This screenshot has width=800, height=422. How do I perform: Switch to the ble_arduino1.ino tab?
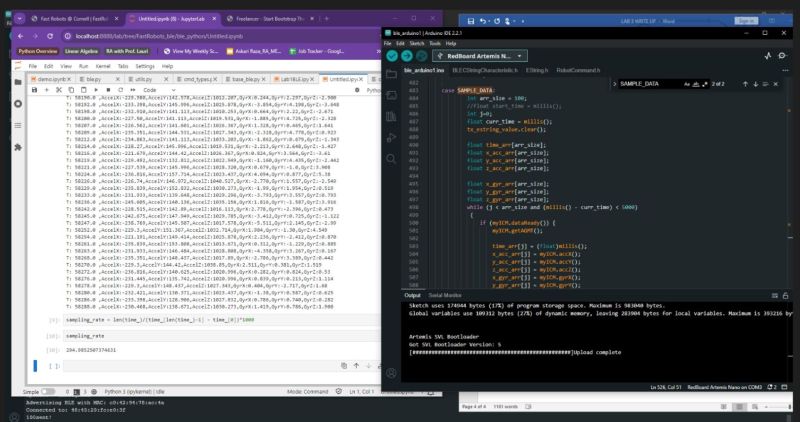point(424,70)
